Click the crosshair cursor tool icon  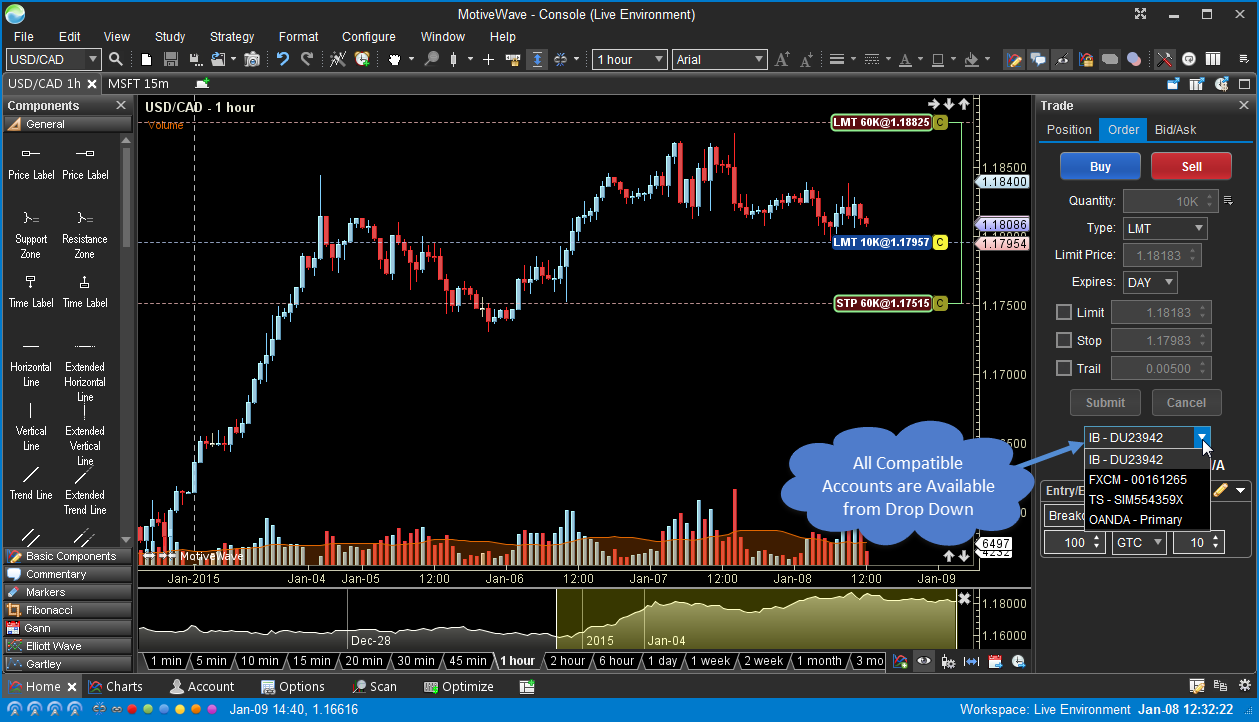pos(488,60)
